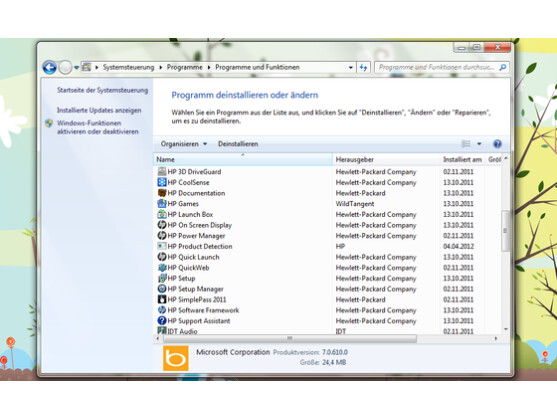Click the HP Product Detection icon
The width and height of the screenshot is (557, 418).
point(162,246)
